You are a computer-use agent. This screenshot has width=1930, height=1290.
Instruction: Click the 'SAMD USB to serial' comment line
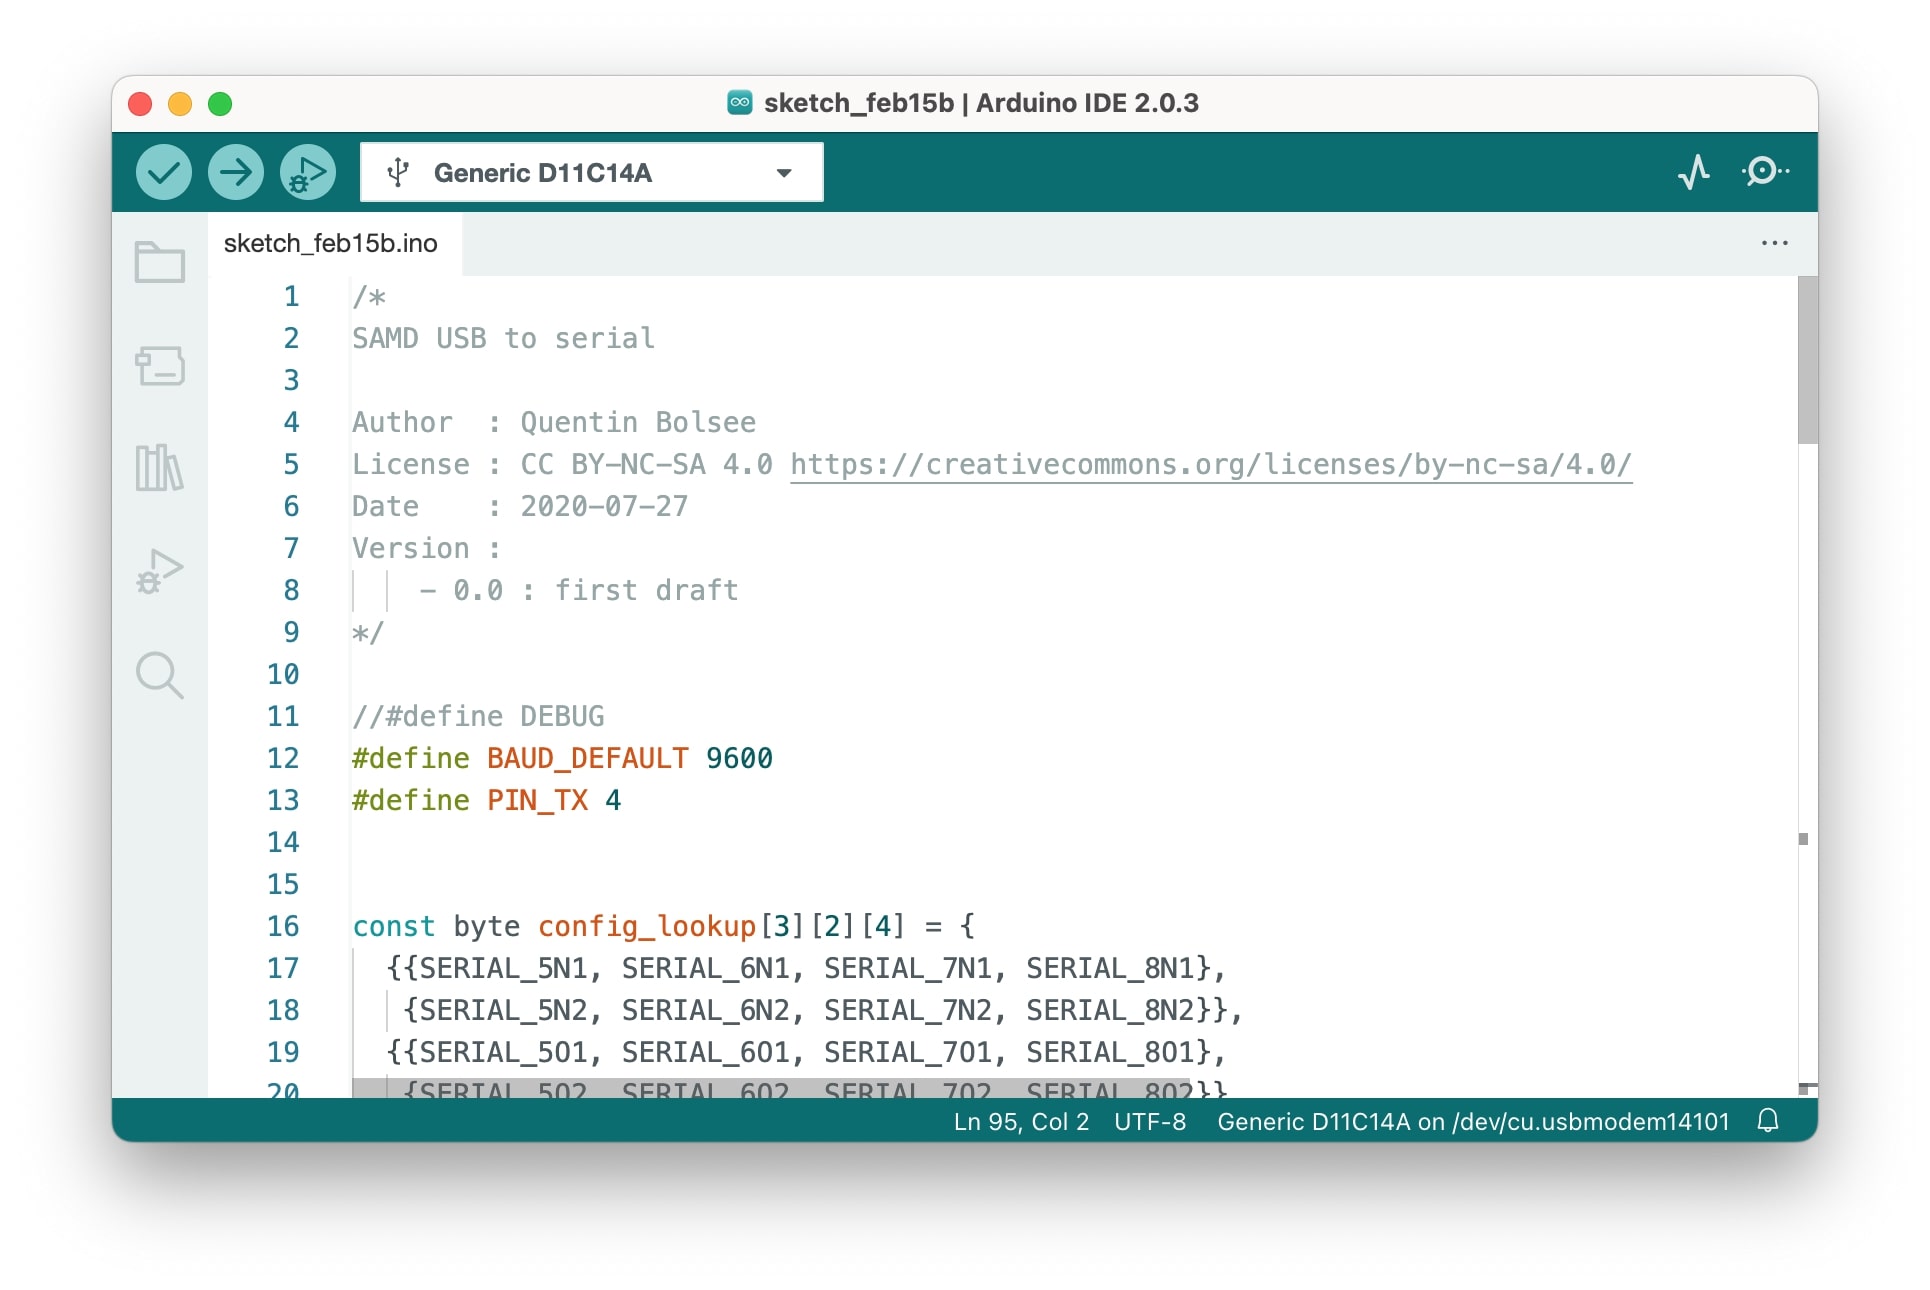coord(504,338)
